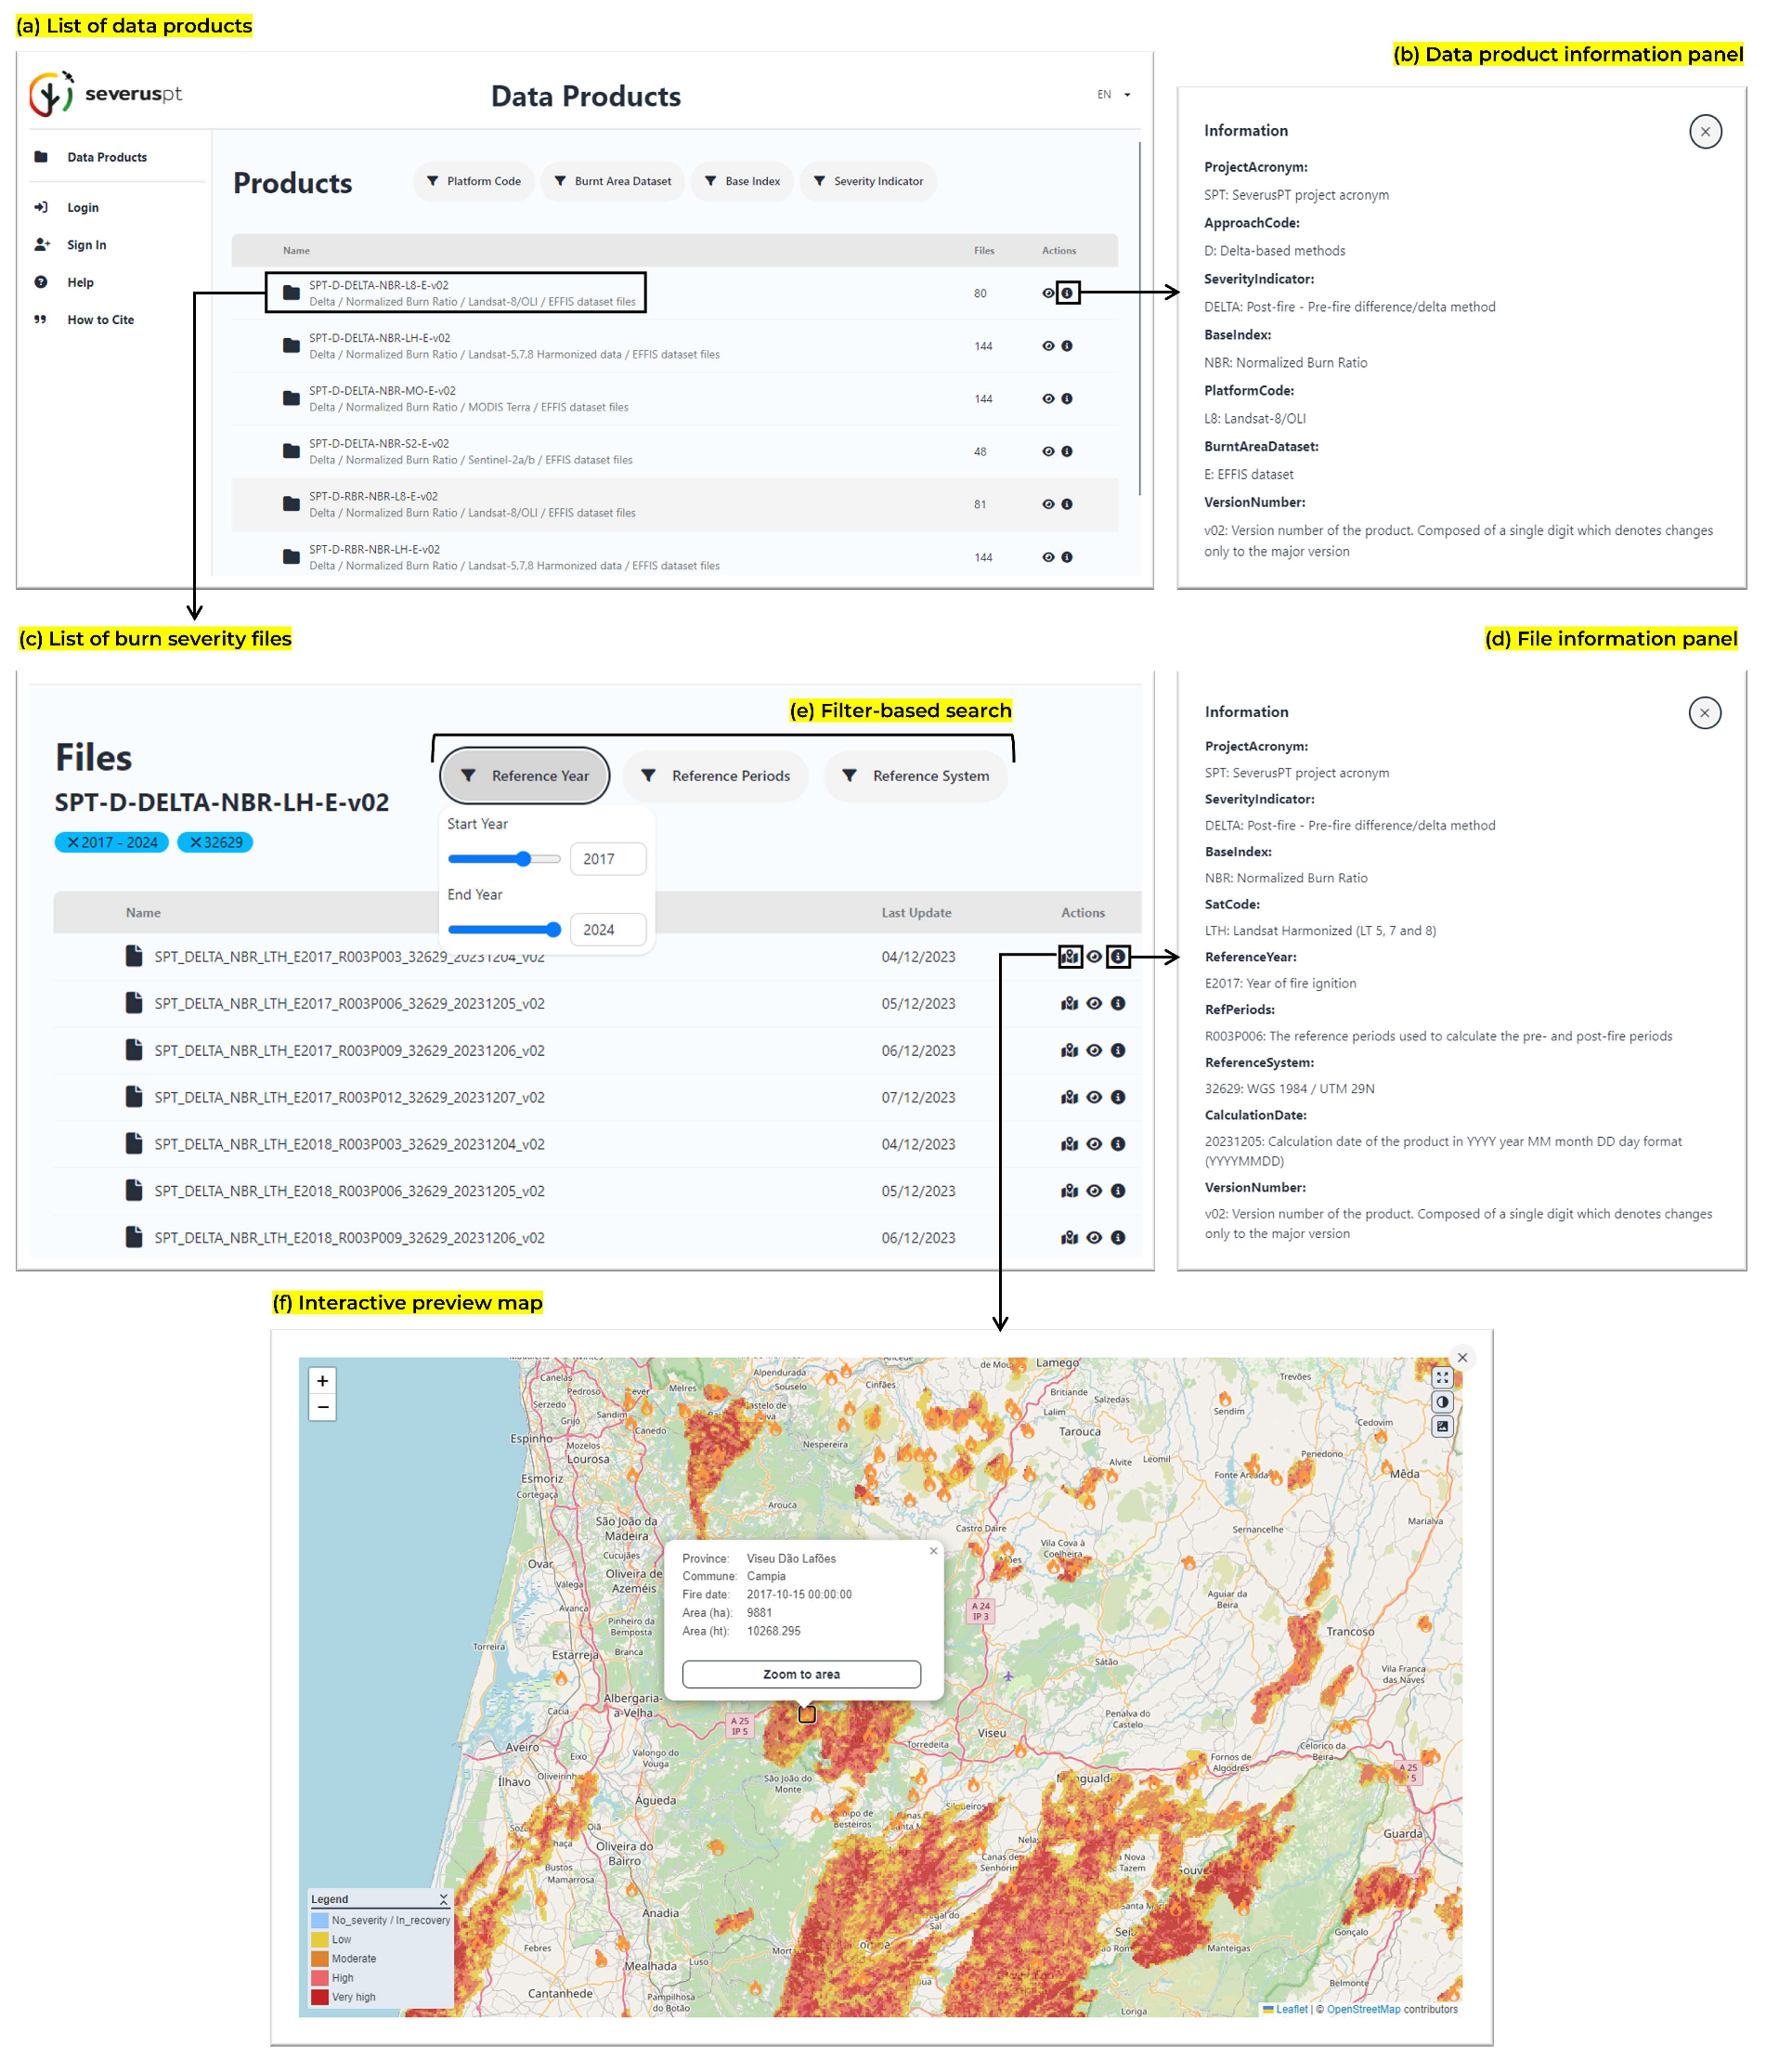Open folder icon of SPT-D-DELTA-NBR-S2-E-v02
The width and height of the screenshot is (1766, 2072).
click(x=291, y=451)
